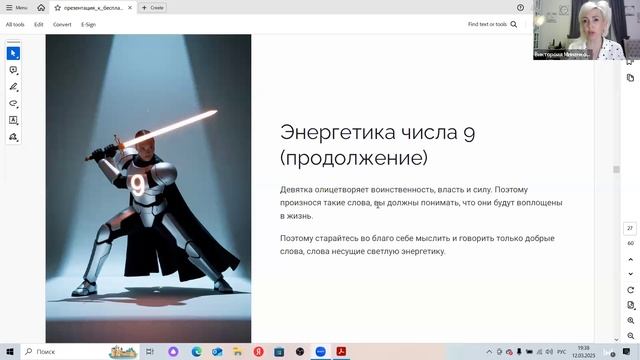Open Adobe Acrobat from the taskbar

[x=341, y=351]
